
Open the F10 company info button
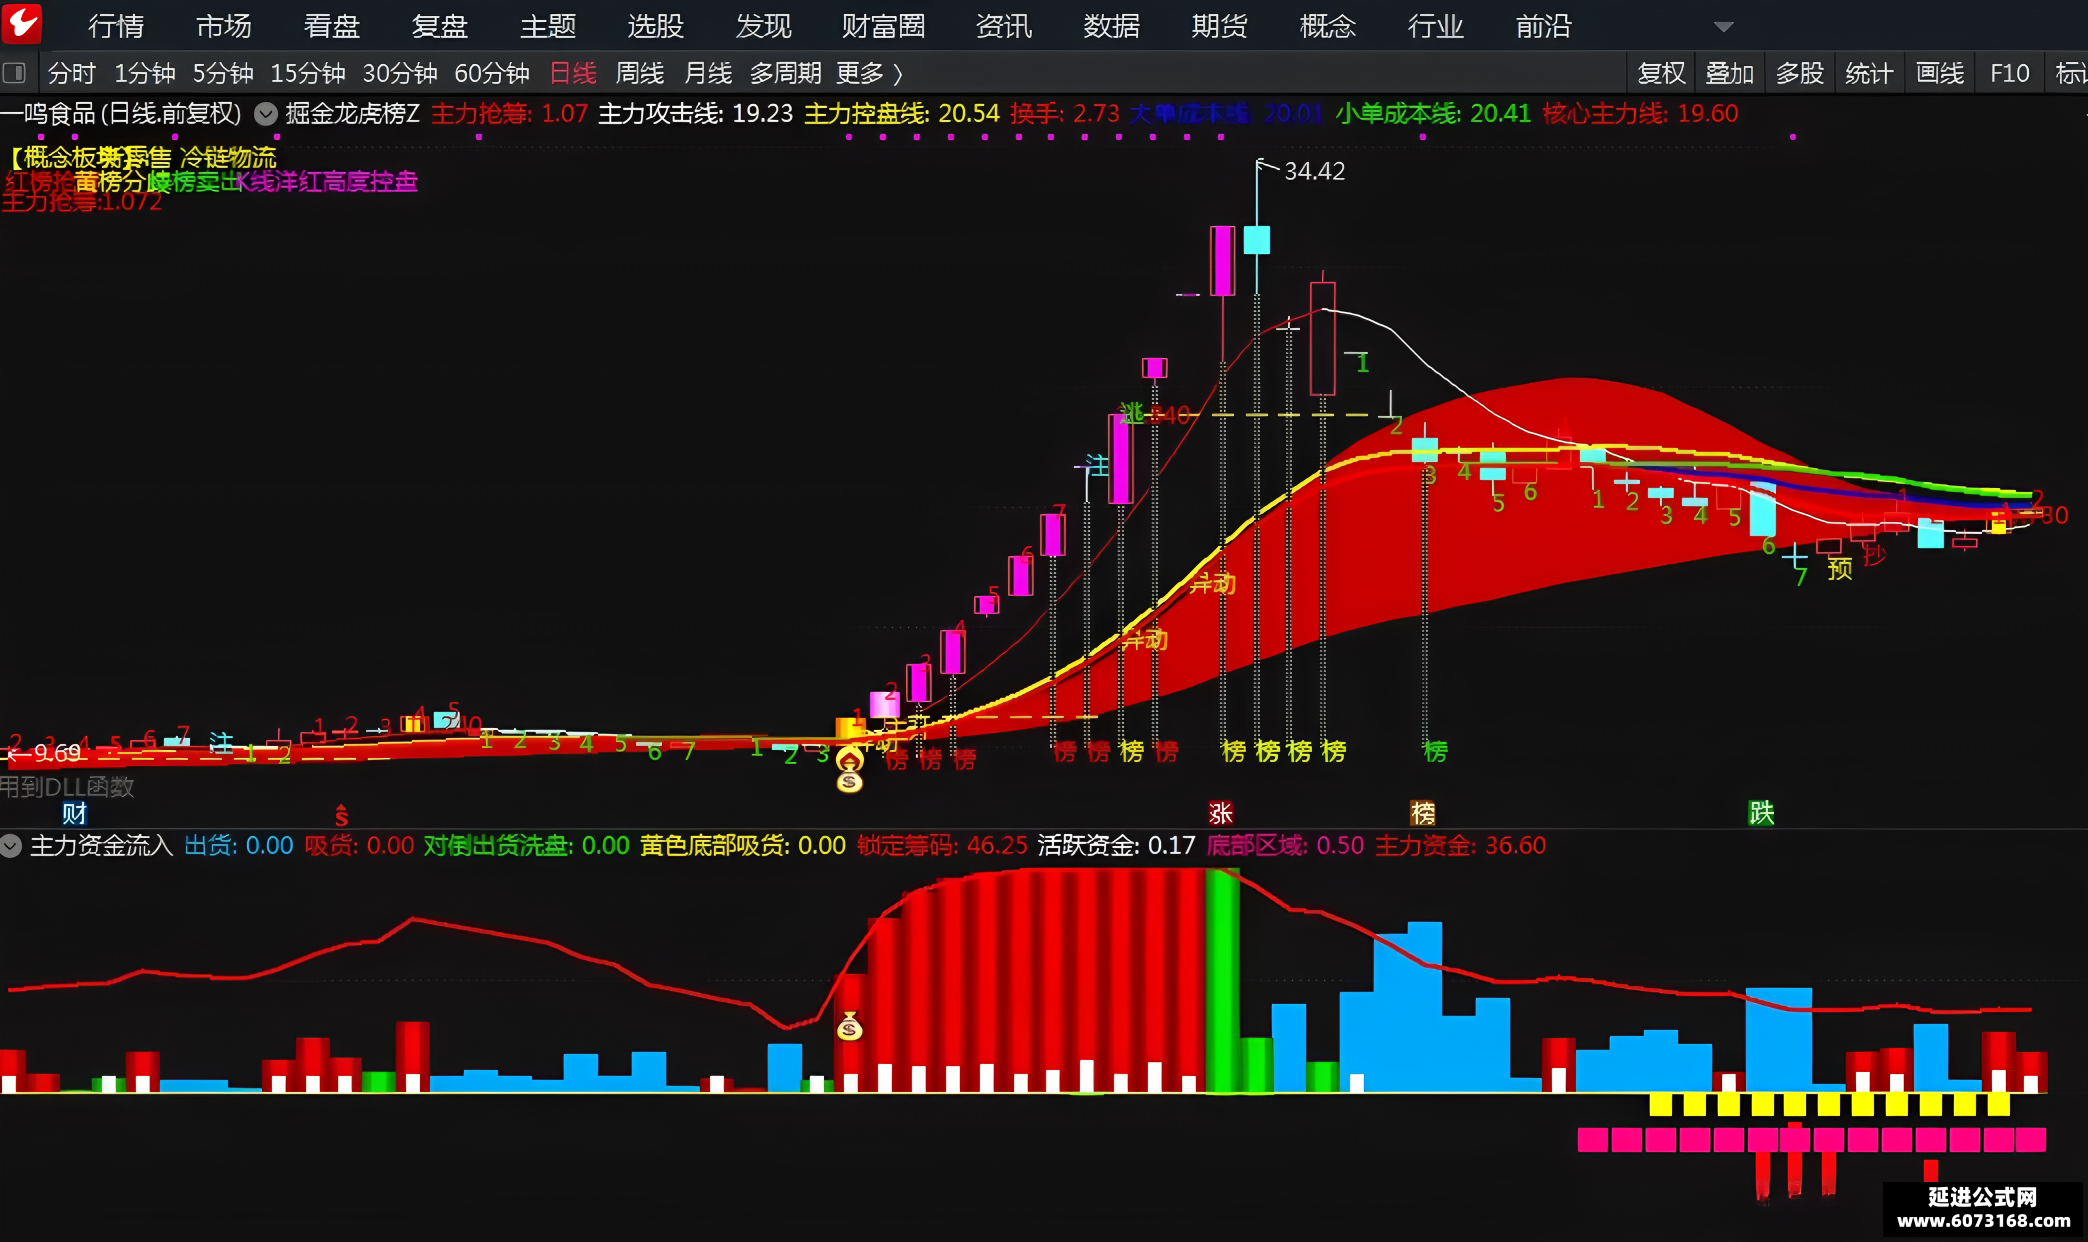tap(2009, 73)
